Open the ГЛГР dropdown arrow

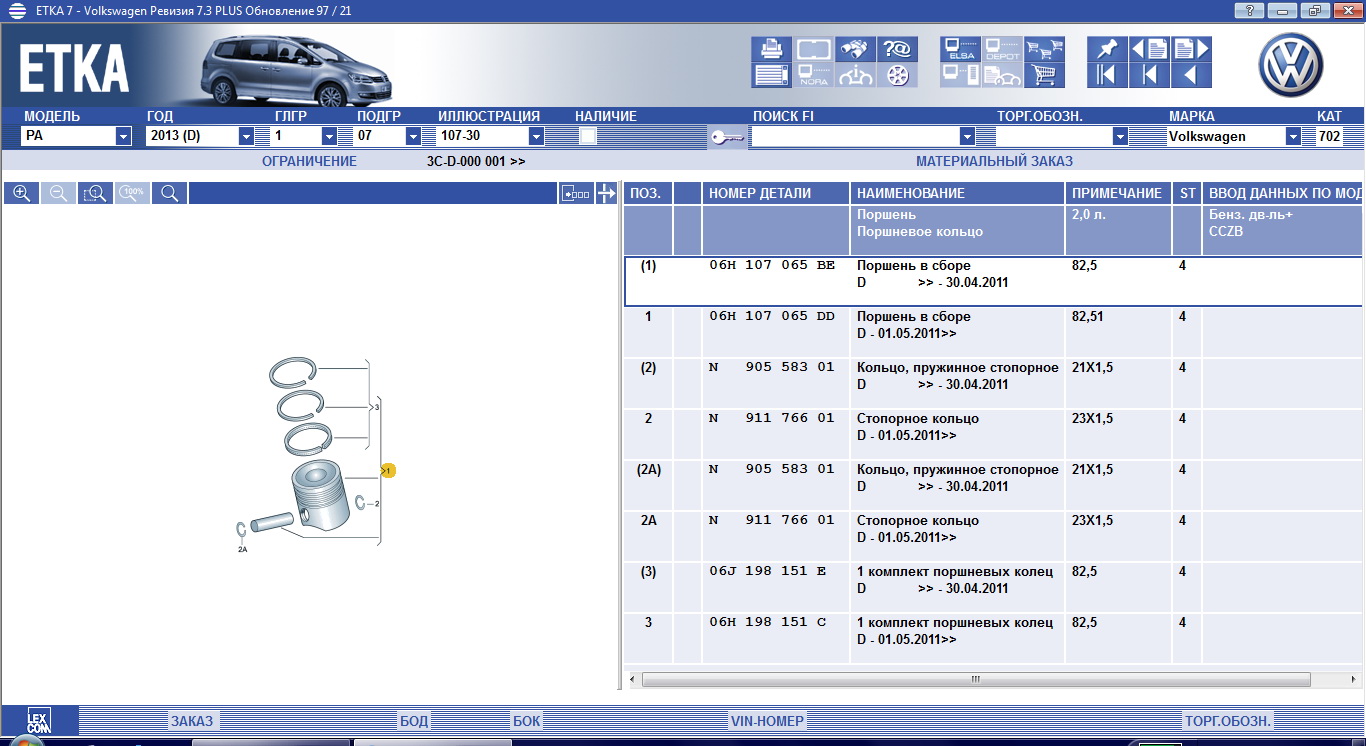coord(329,136)
